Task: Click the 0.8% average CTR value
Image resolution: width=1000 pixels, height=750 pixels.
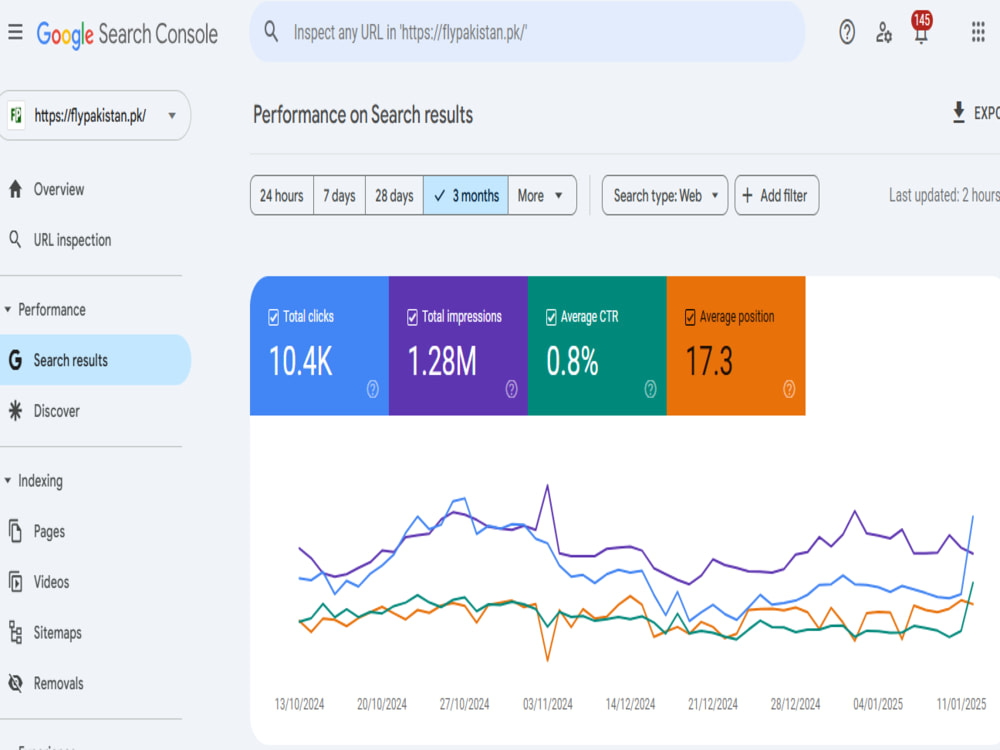Action: [572, 361]
